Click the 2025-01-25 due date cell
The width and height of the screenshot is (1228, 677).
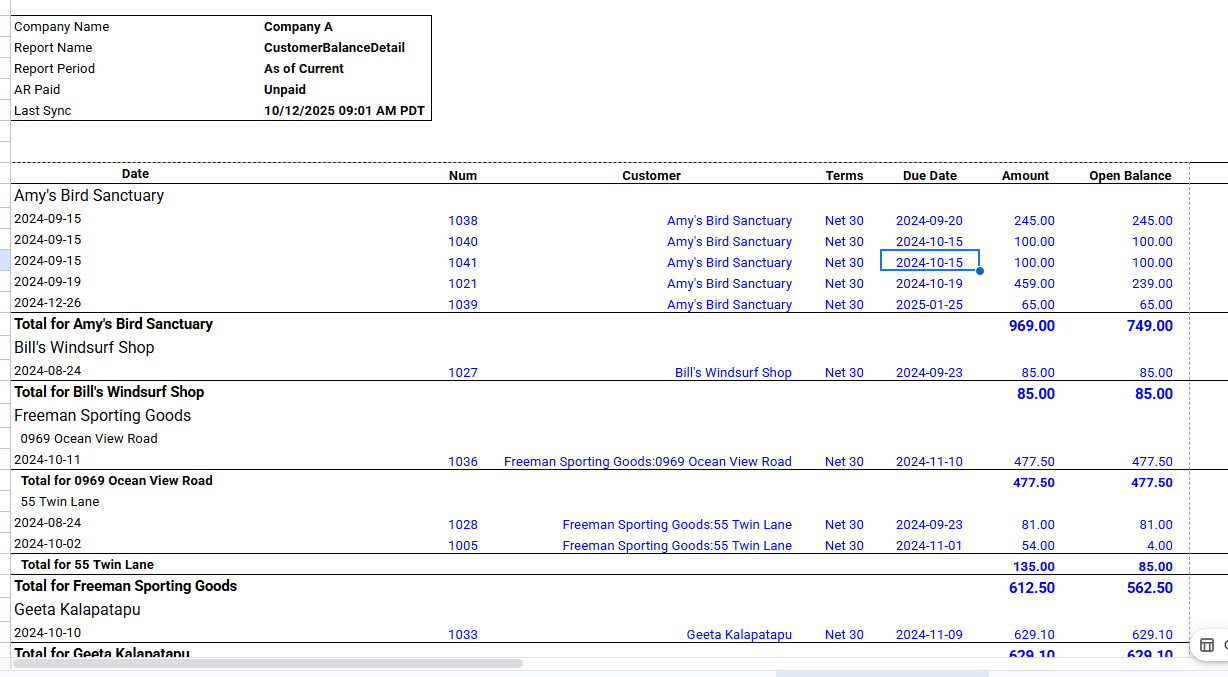pyautogui.click(x=929, y=305)
